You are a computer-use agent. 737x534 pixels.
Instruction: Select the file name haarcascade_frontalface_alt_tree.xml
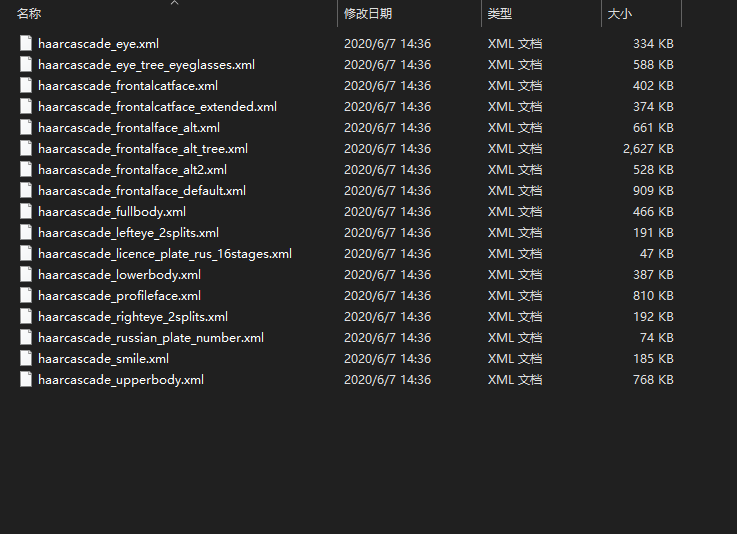[143, 149]
